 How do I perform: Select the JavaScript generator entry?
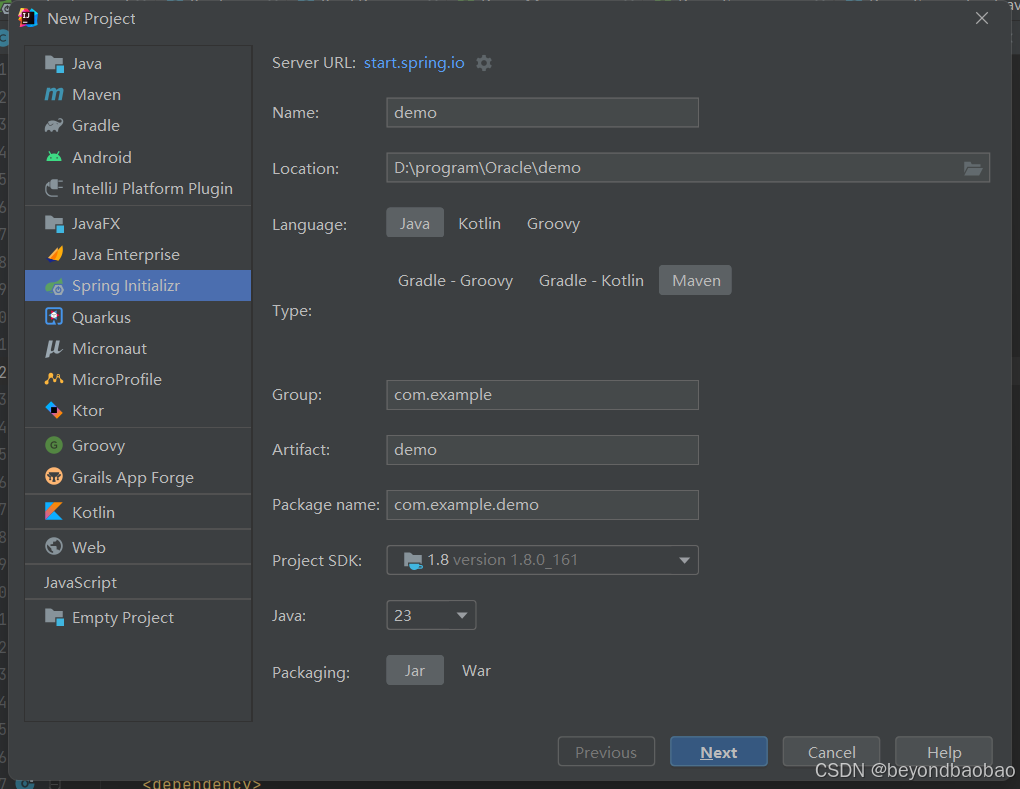coord(79,582)
